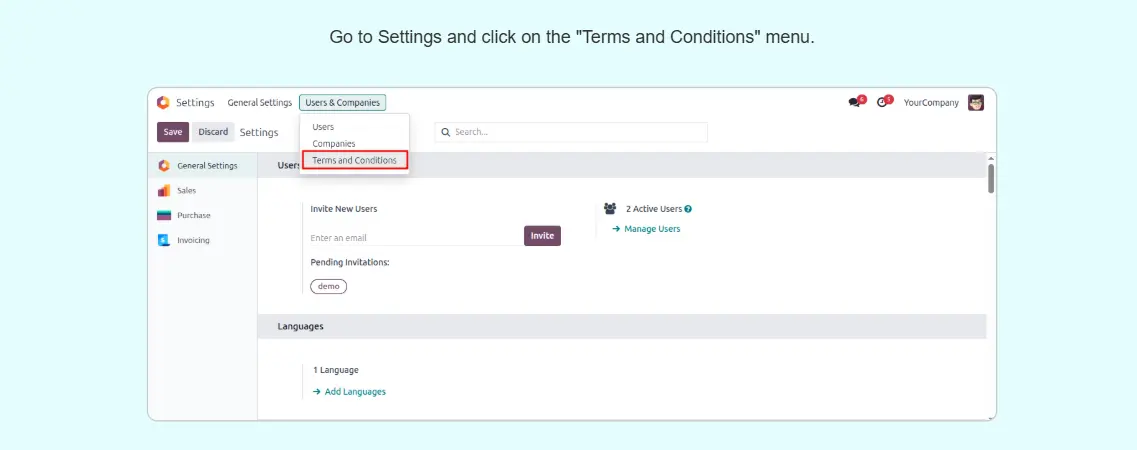Click the Odoo Settings app logo

(x=163, y=102)
